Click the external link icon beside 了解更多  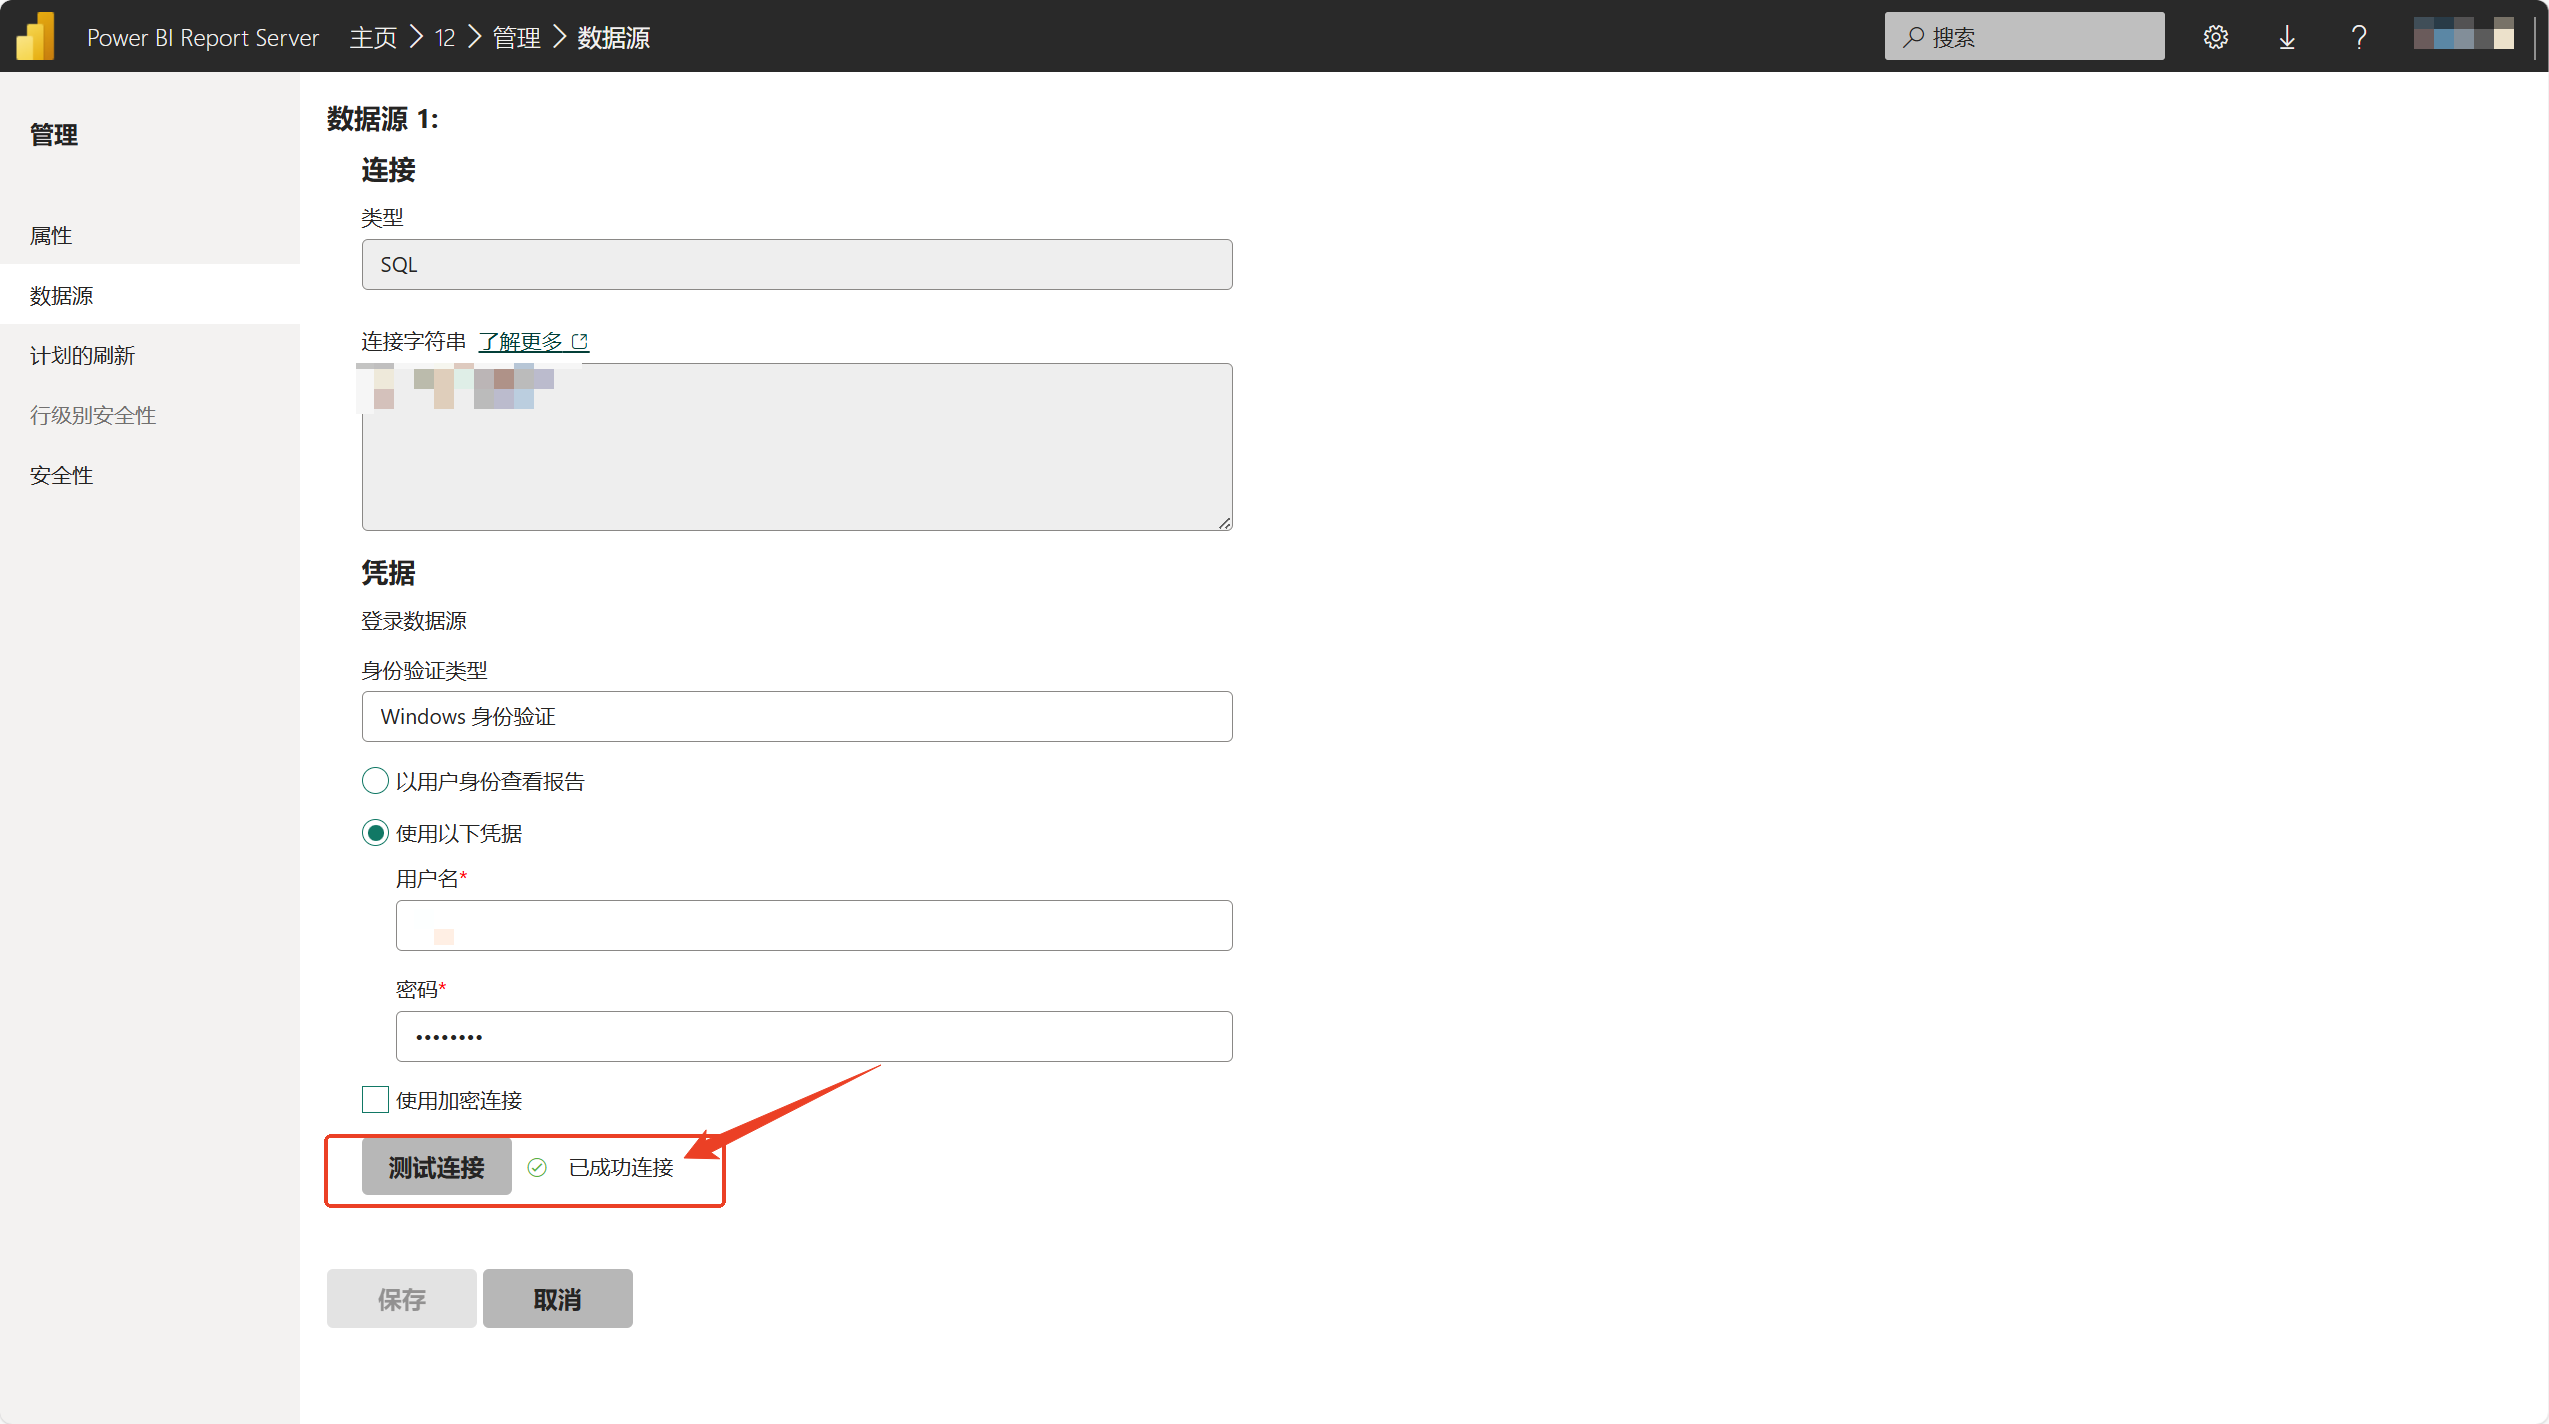coord(580,341)
